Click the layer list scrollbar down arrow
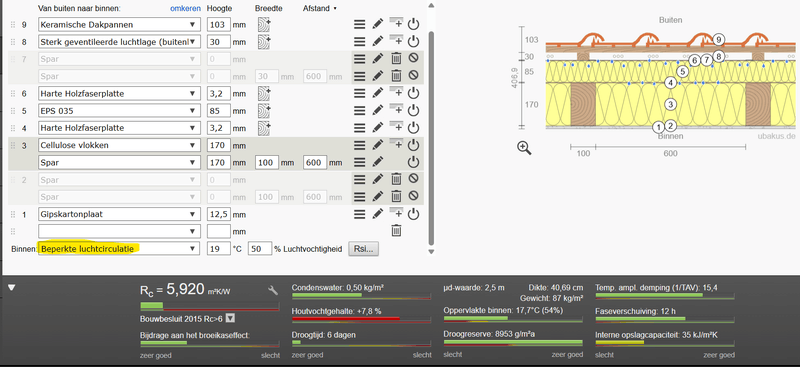 pyautogui.click(x=431, y=252)
